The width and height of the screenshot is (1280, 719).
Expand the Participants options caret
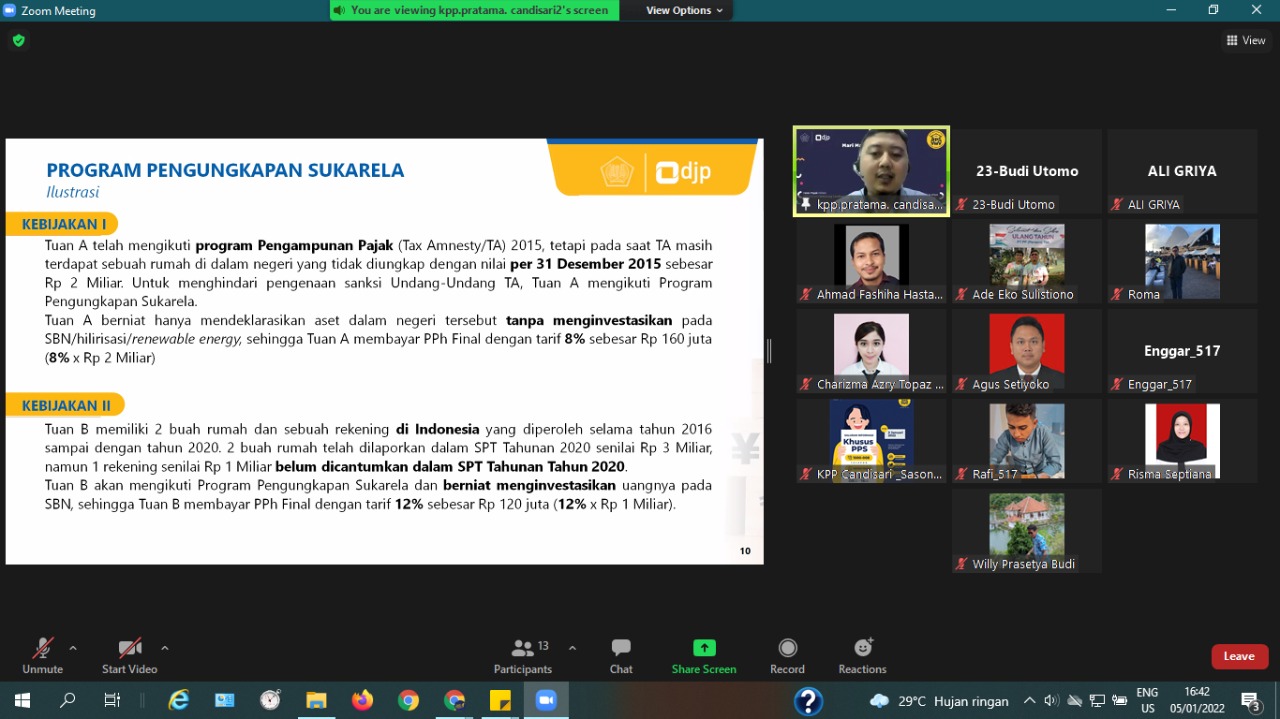point(572,648)
